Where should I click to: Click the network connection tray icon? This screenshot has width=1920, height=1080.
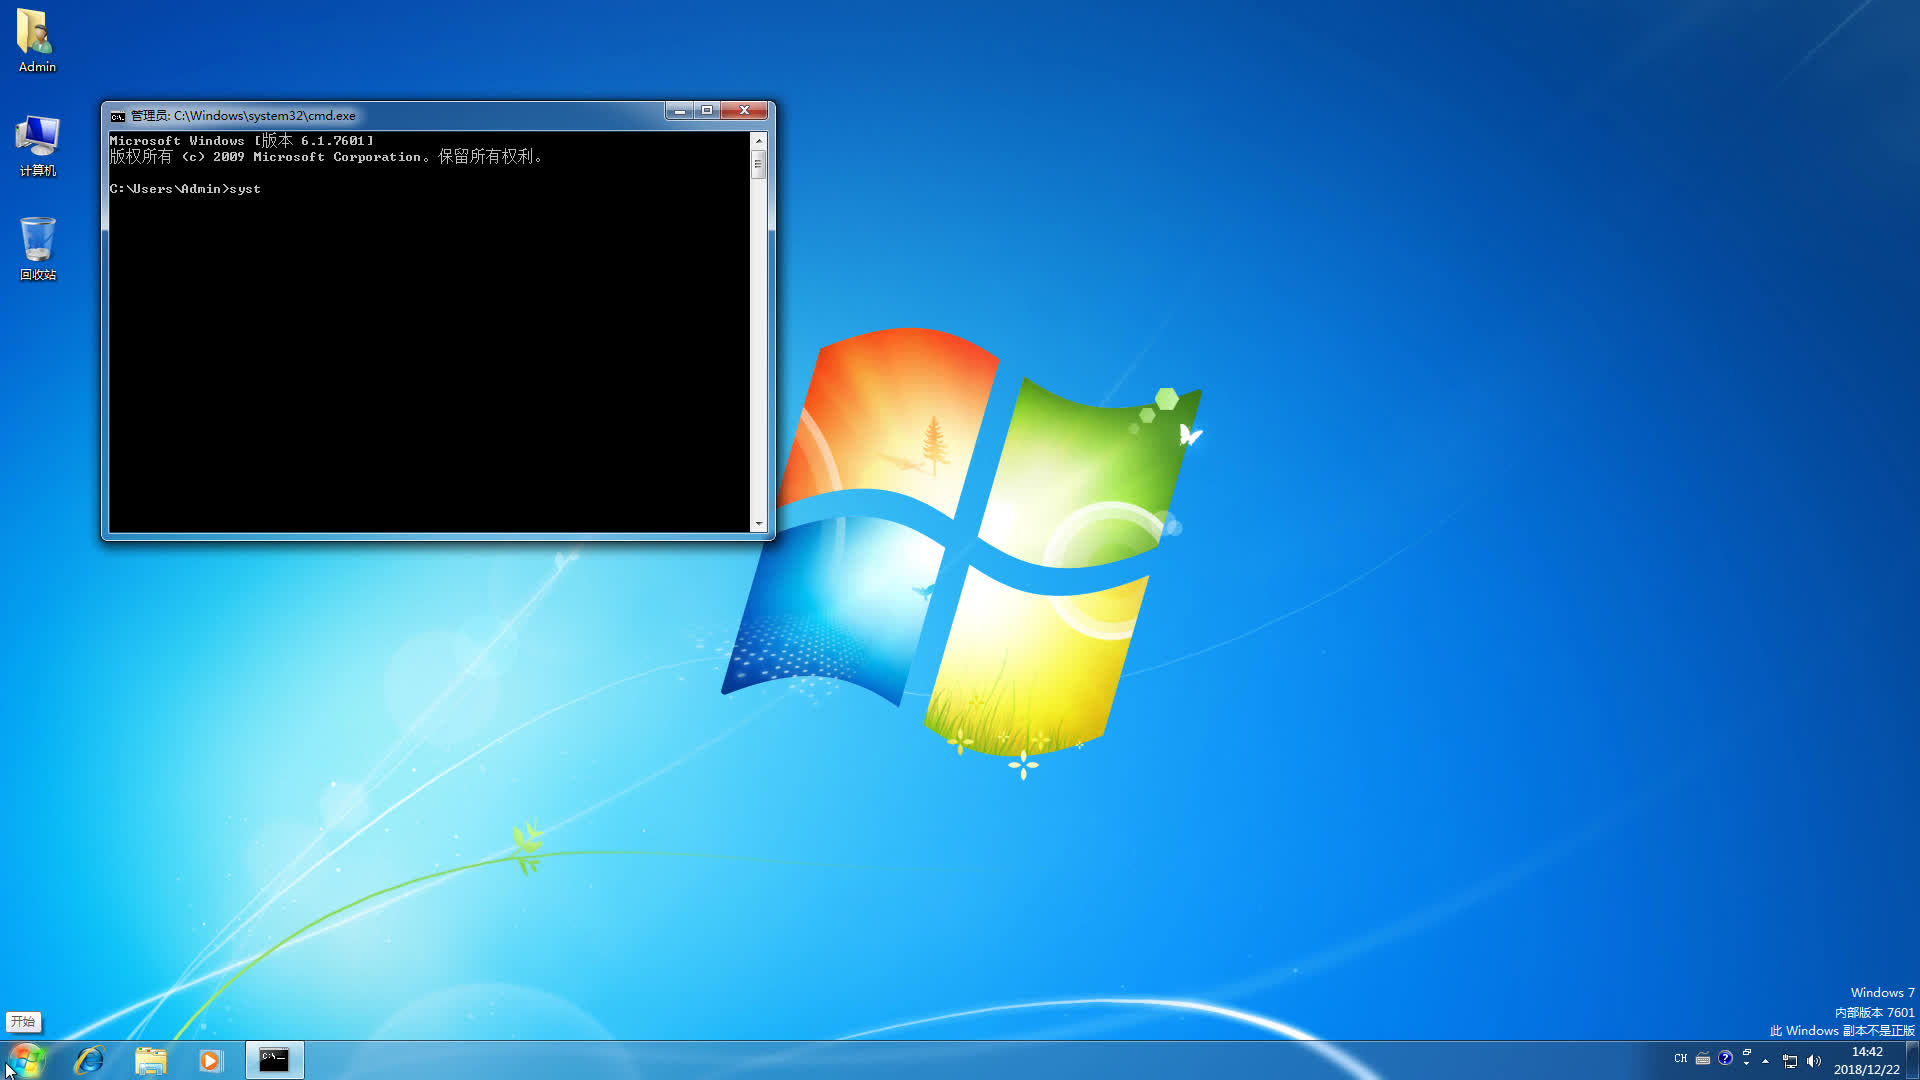(x=1790, y=1061)
